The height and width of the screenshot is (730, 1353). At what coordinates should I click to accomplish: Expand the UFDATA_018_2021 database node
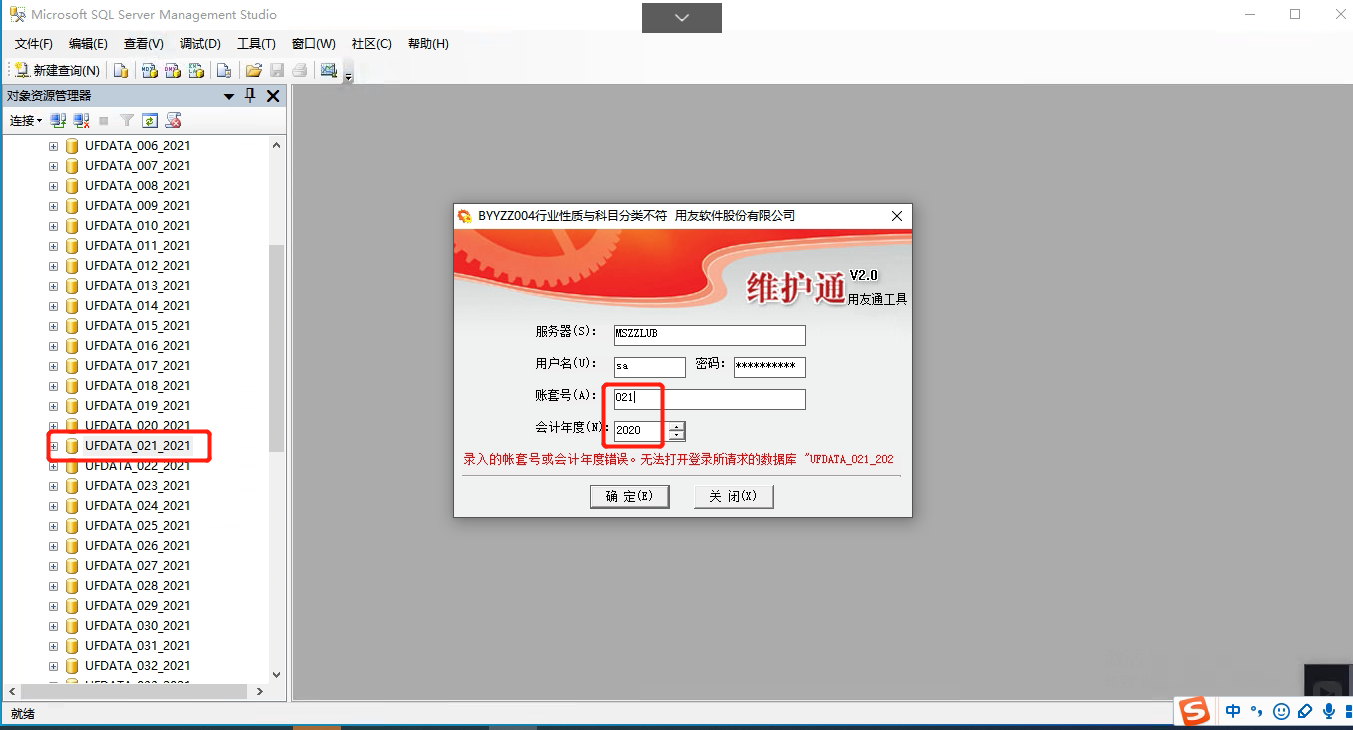(x=54, y=386)
